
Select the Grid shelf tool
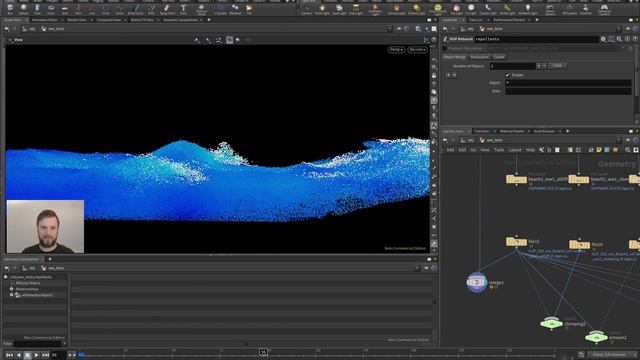point(64,9)
